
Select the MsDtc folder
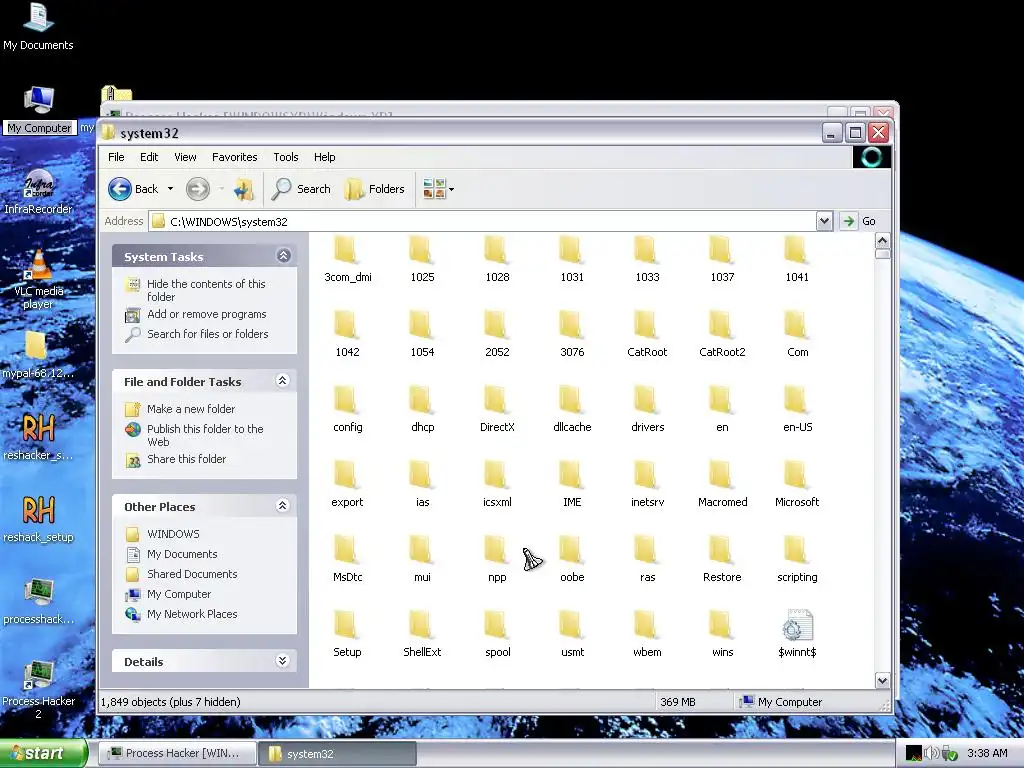pos(347,560)
